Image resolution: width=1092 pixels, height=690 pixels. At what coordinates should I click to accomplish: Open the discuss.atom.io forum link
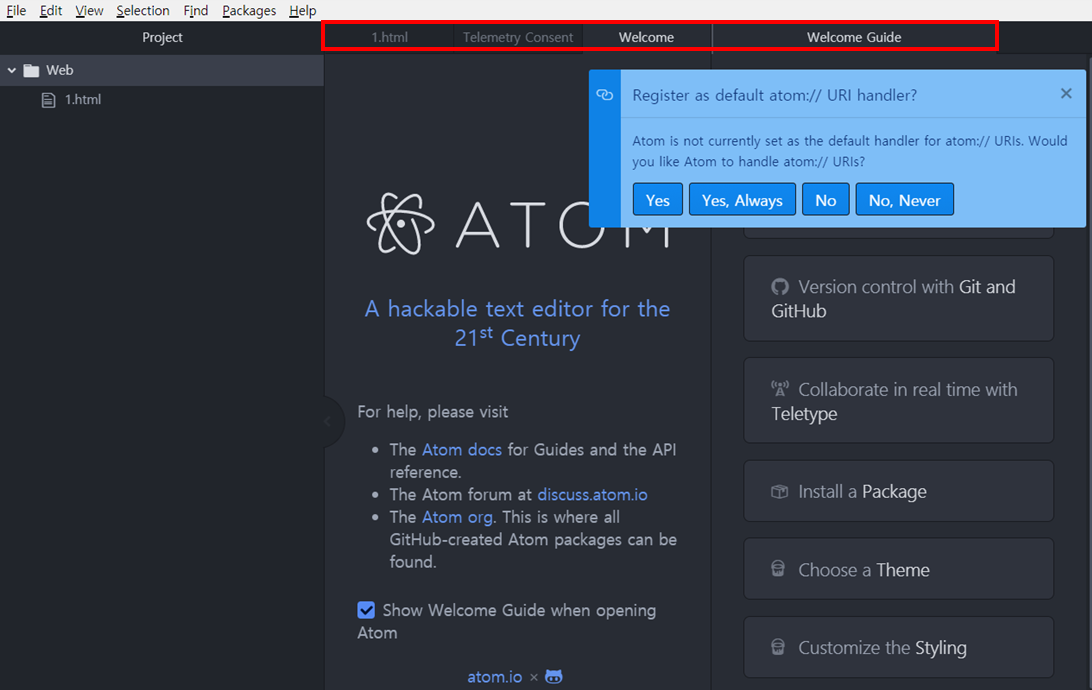pyautogui.click(x=593, y=494)
